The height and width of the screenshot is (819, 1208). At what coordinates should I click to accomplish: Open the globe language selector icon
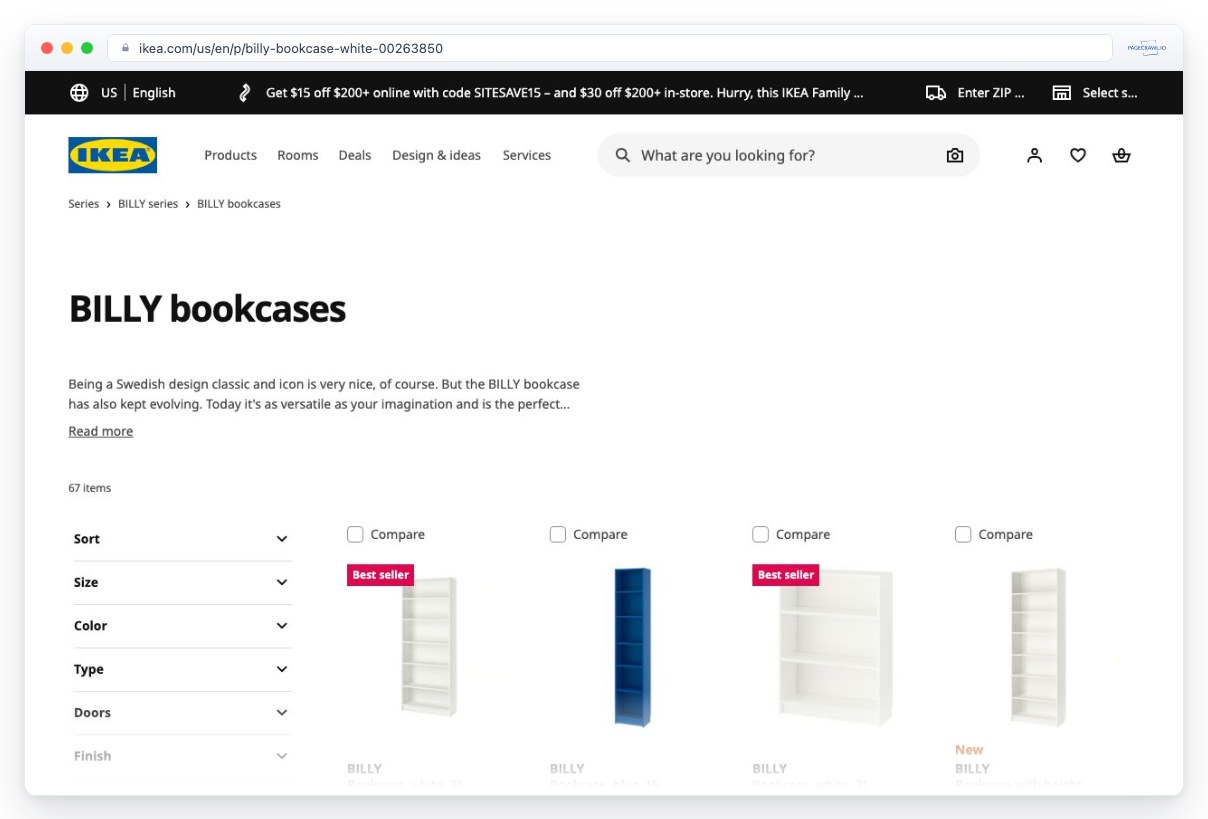(x=79, y=93)
